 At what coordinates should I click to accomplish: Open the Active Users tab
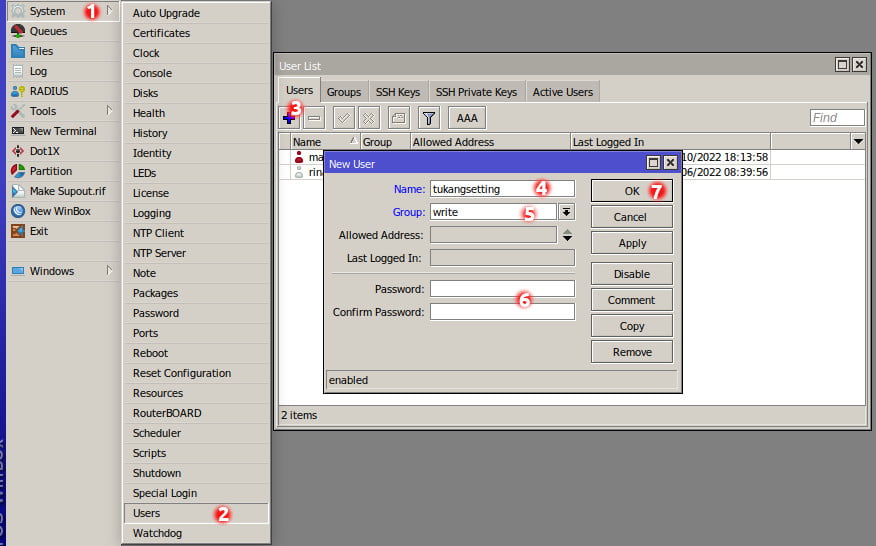pyautogui.click(x=562, y=92)
